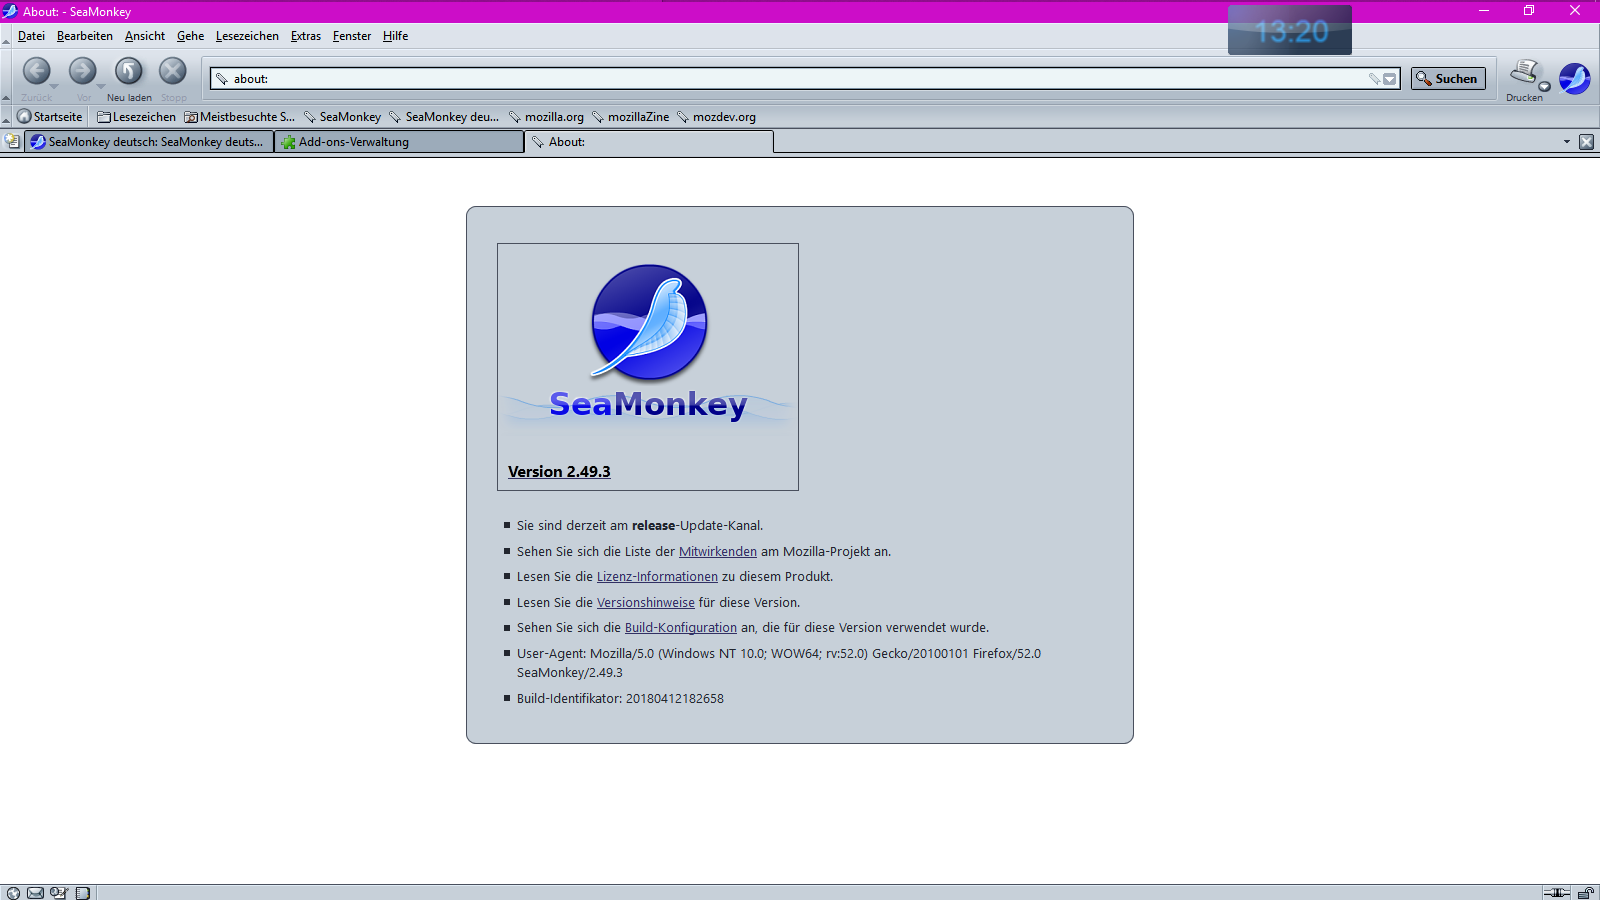Open the Lesezeichen menu in menu bar
This screenshot has width=1600, height=900.
pos(247,36)
